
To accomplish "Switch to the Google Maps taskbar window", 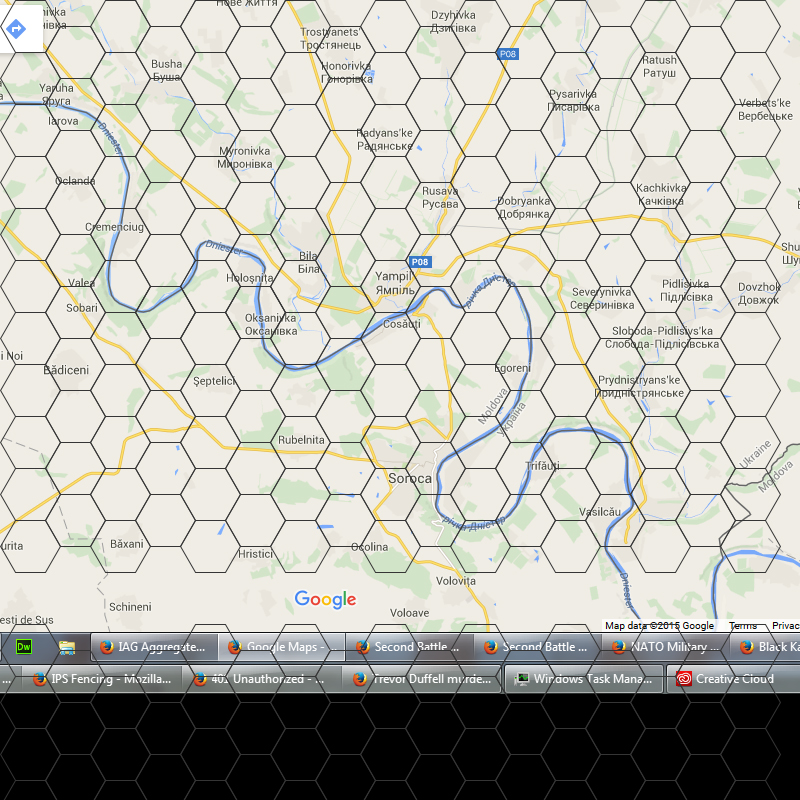I will click(282, 647).
